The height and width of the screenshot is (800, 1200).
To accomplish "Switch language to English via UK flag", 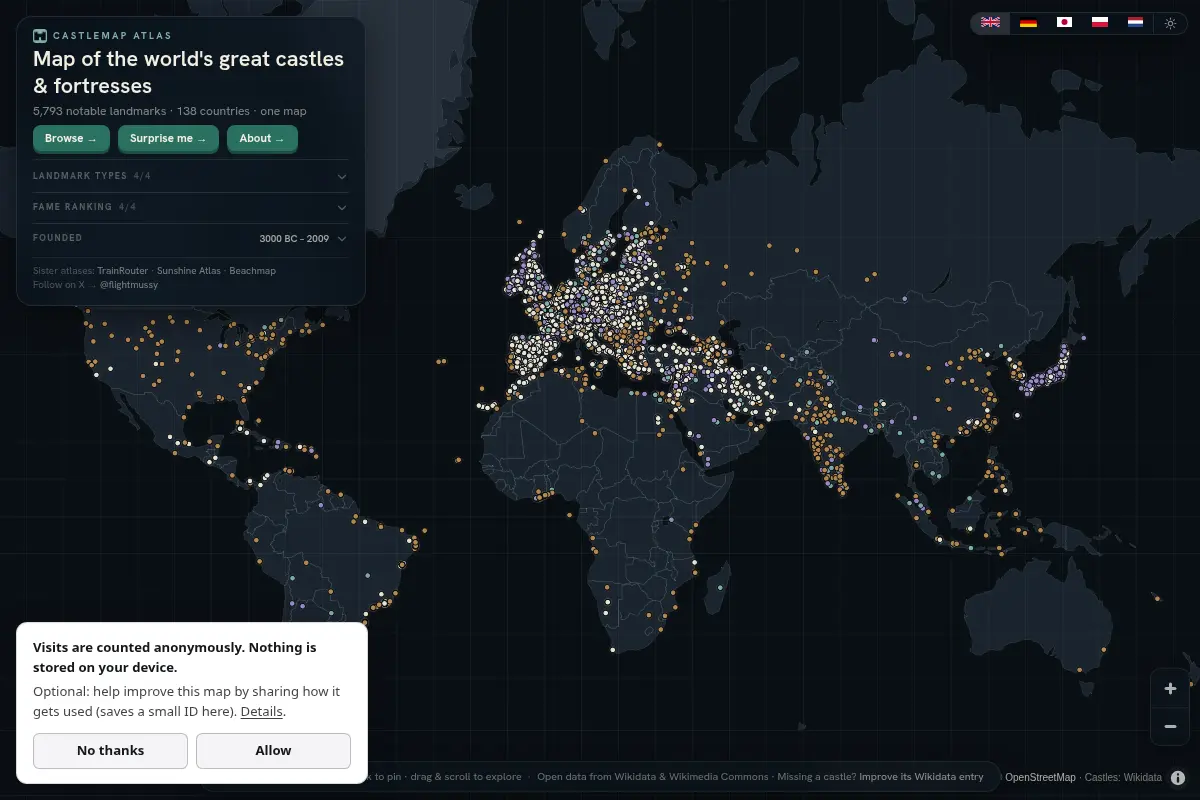I will tap(990, 22).
